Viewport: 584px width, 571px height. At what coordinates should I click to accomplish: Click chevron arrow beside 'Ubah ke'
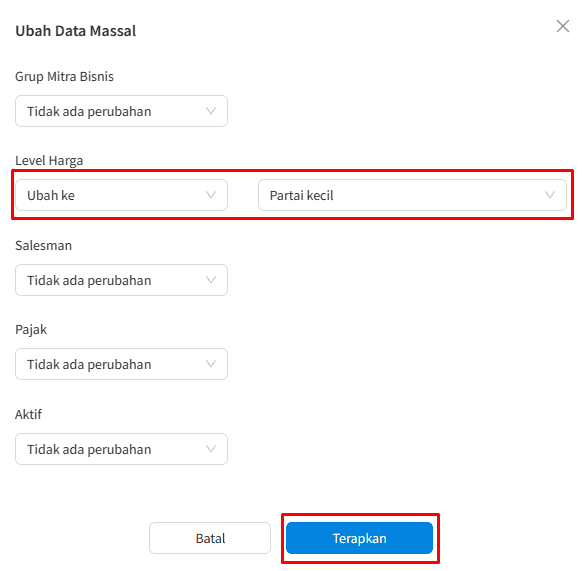[x=211, y=195]
